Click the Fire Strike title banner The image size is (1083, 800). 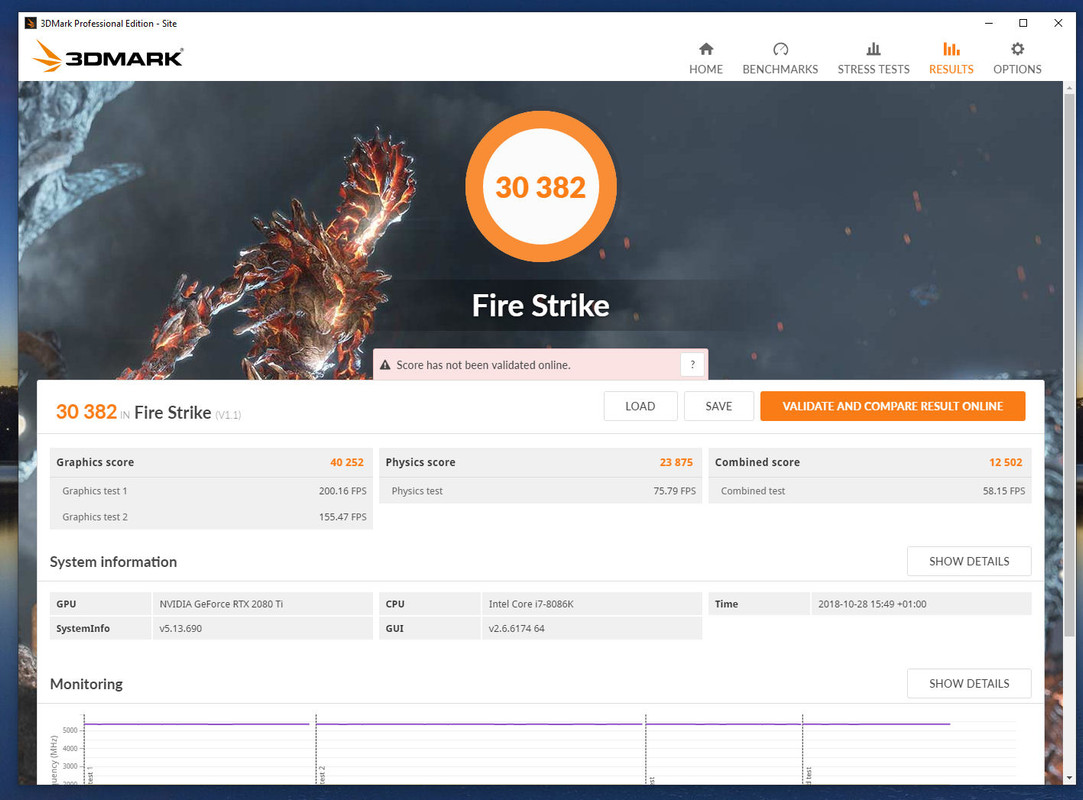541,305
